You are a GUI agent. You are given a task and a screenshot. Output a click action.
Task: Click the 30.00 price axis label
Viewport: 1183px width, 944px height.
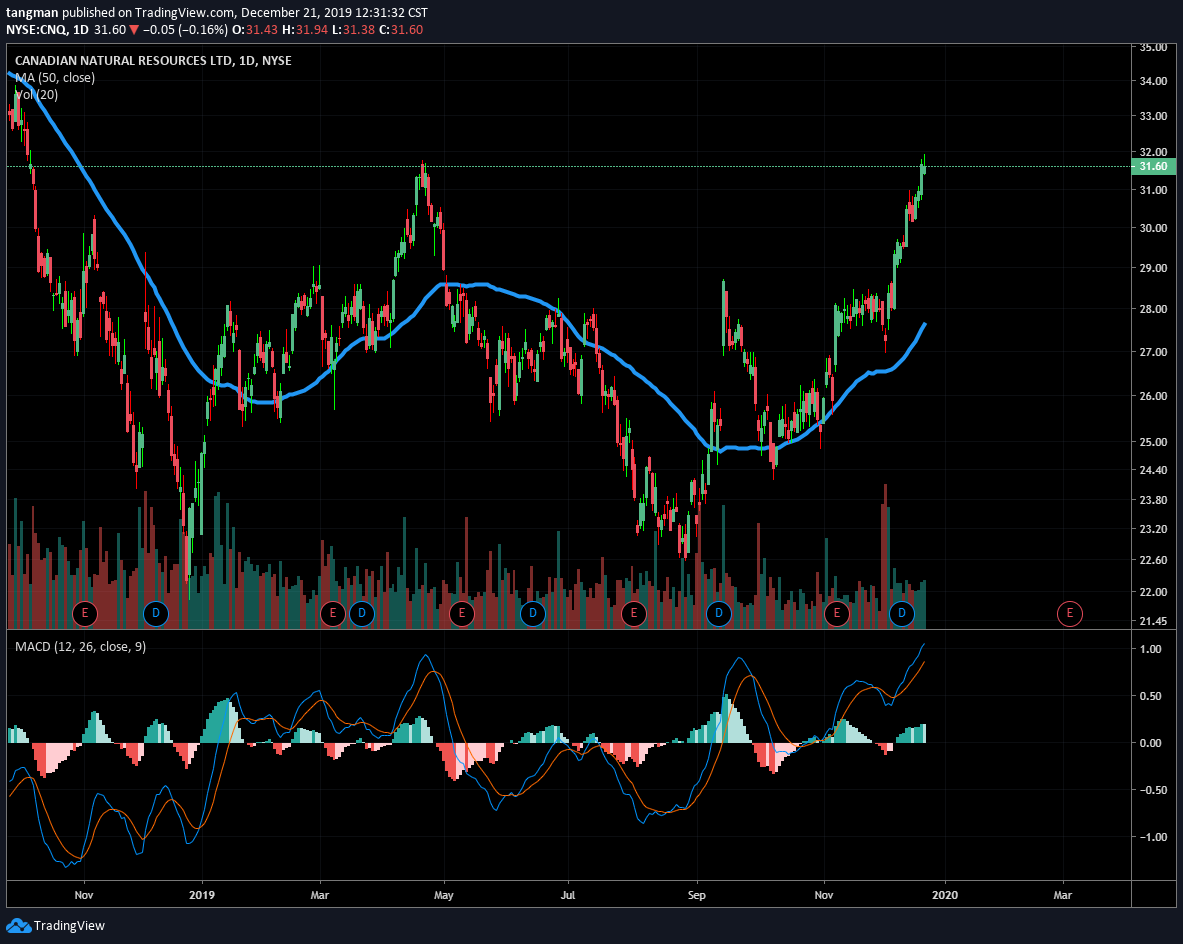1154,228
